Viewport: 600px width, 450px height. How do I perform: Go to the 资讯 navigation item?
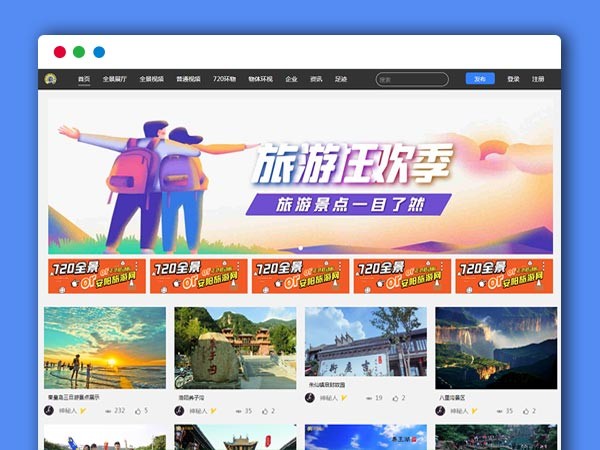tap(316, 79)
